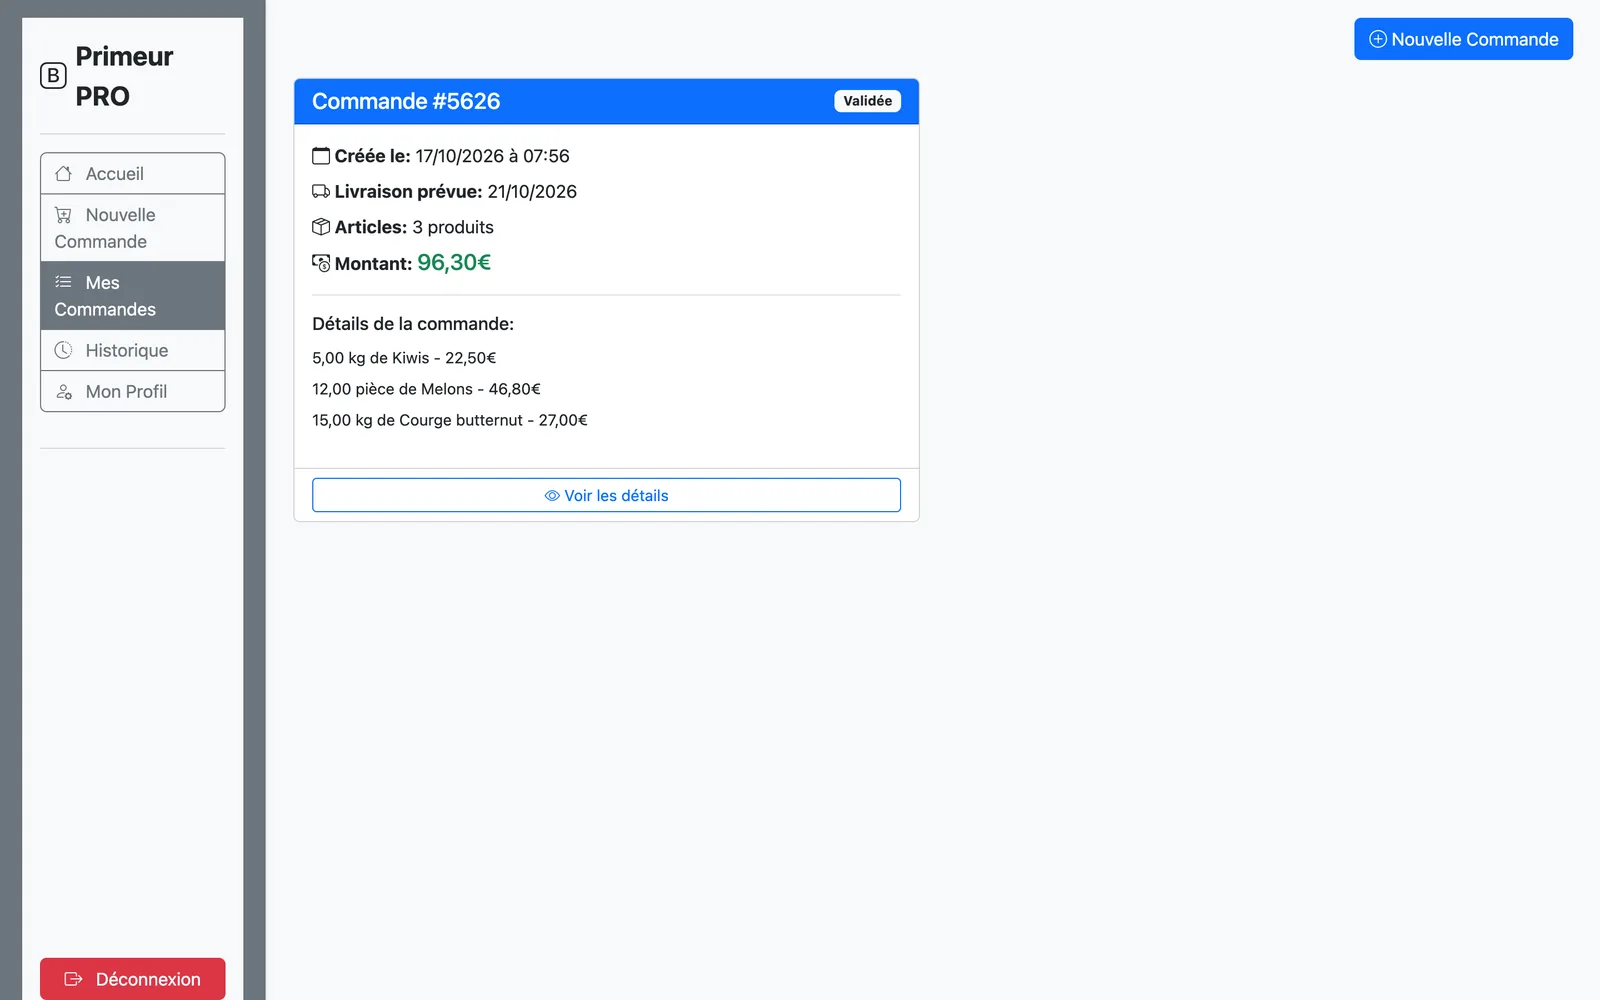This screenshot has width=1600, height=1000.
Task: Click the Déconnexion button
Action: click(133, 979)
